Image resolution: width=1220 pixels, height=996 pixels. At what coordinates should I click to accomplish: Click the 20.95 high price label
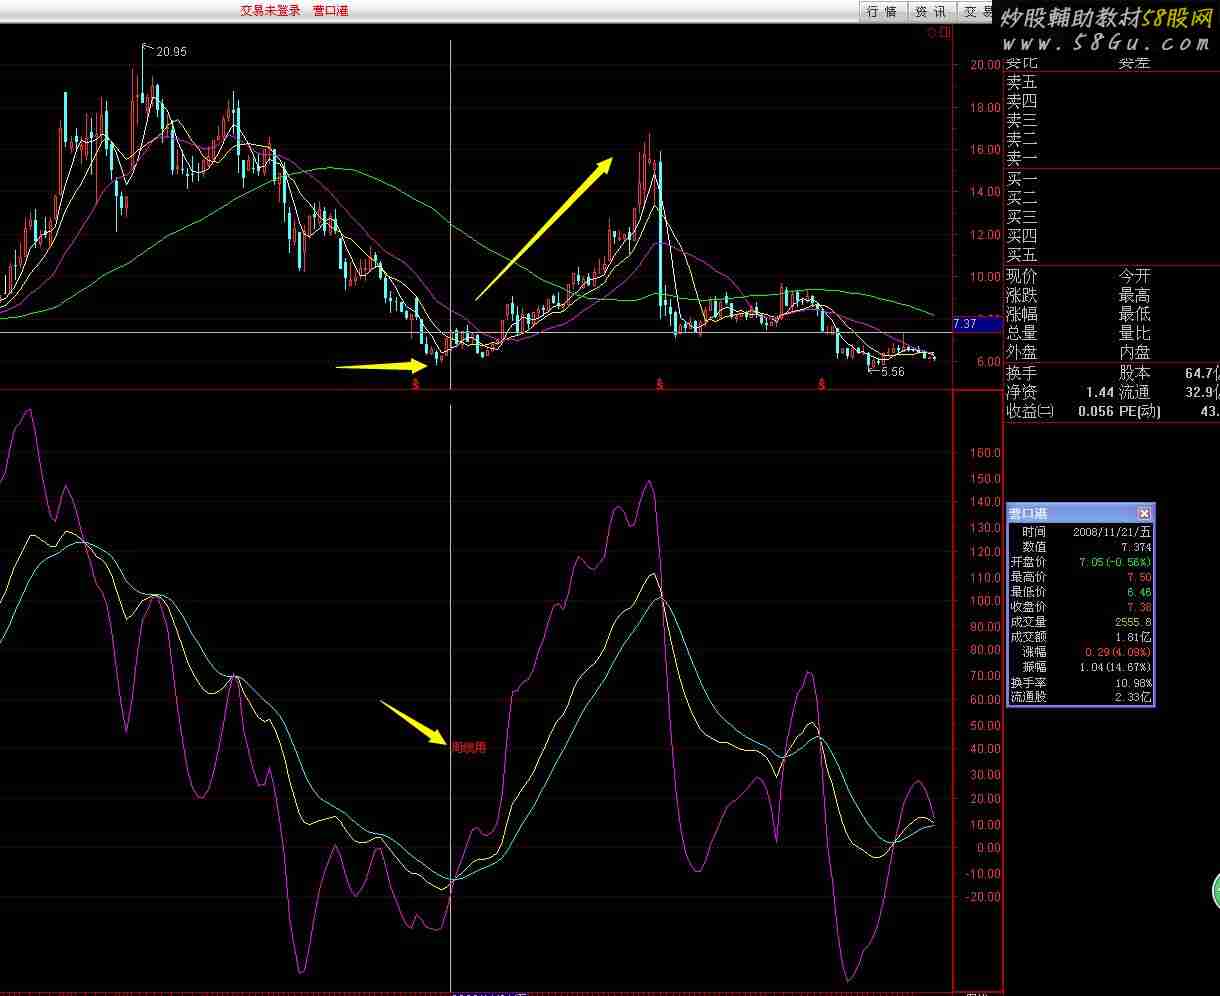click(x=171, y=52)
